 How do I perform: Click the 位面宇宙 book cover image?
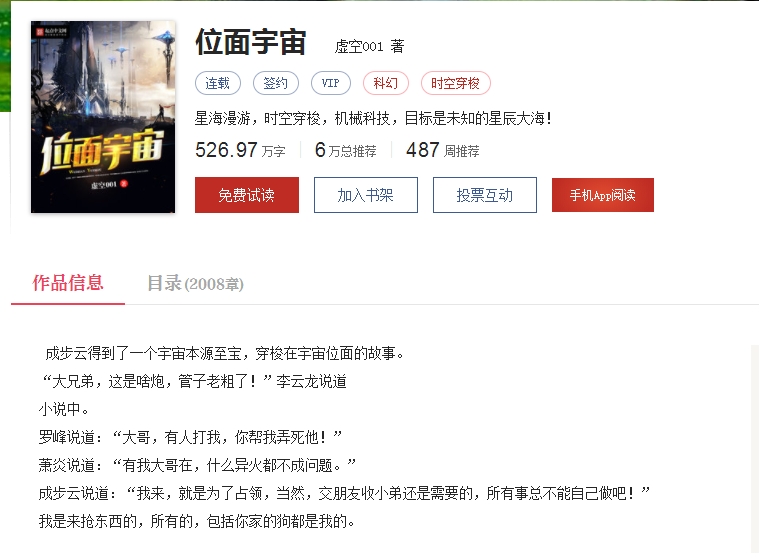[103, 117]
